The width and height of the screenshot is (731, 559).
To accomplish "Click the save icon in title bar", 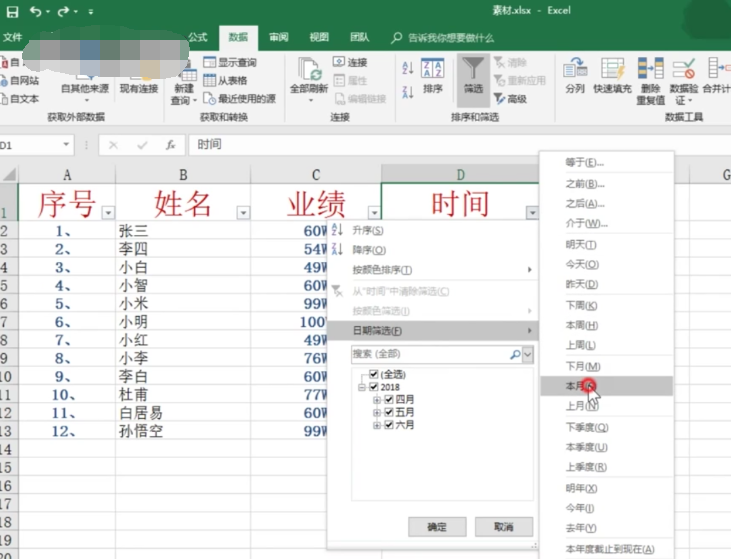I will 13,12.
